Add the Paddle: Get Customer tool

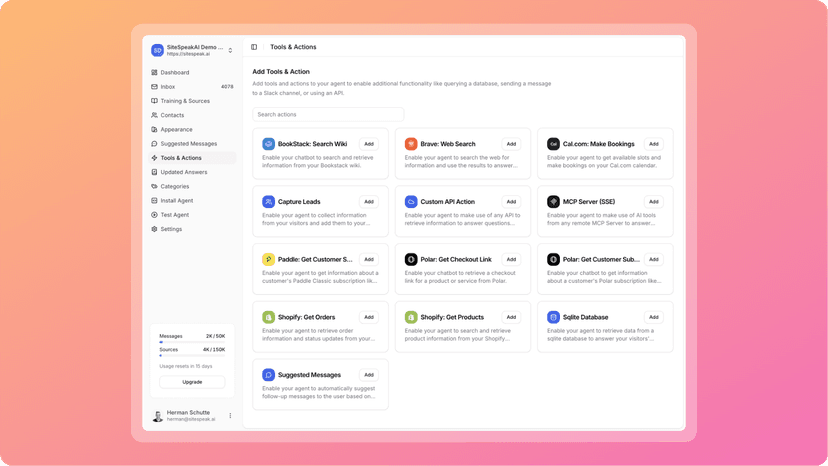(x=369, y=259)
